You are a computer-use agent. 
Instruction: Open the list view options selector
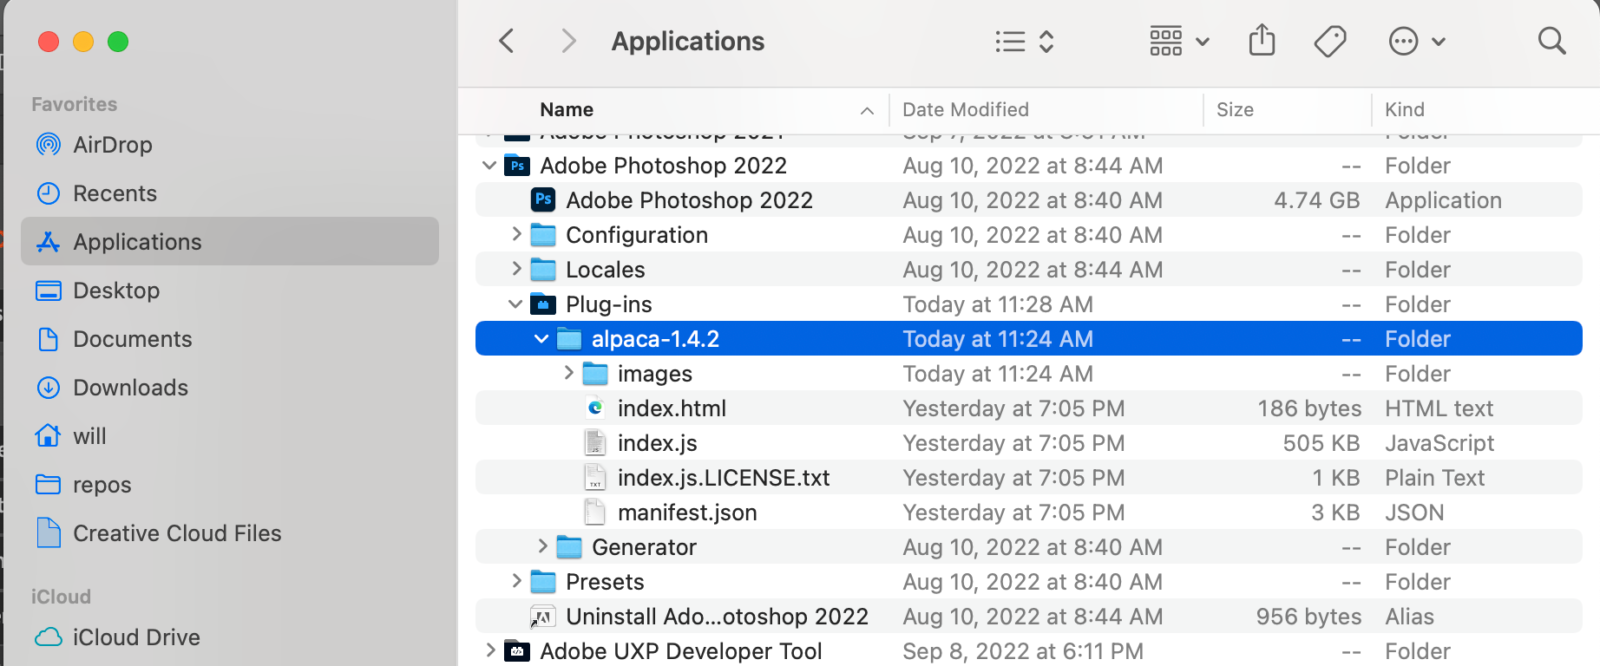[1025, 41]
